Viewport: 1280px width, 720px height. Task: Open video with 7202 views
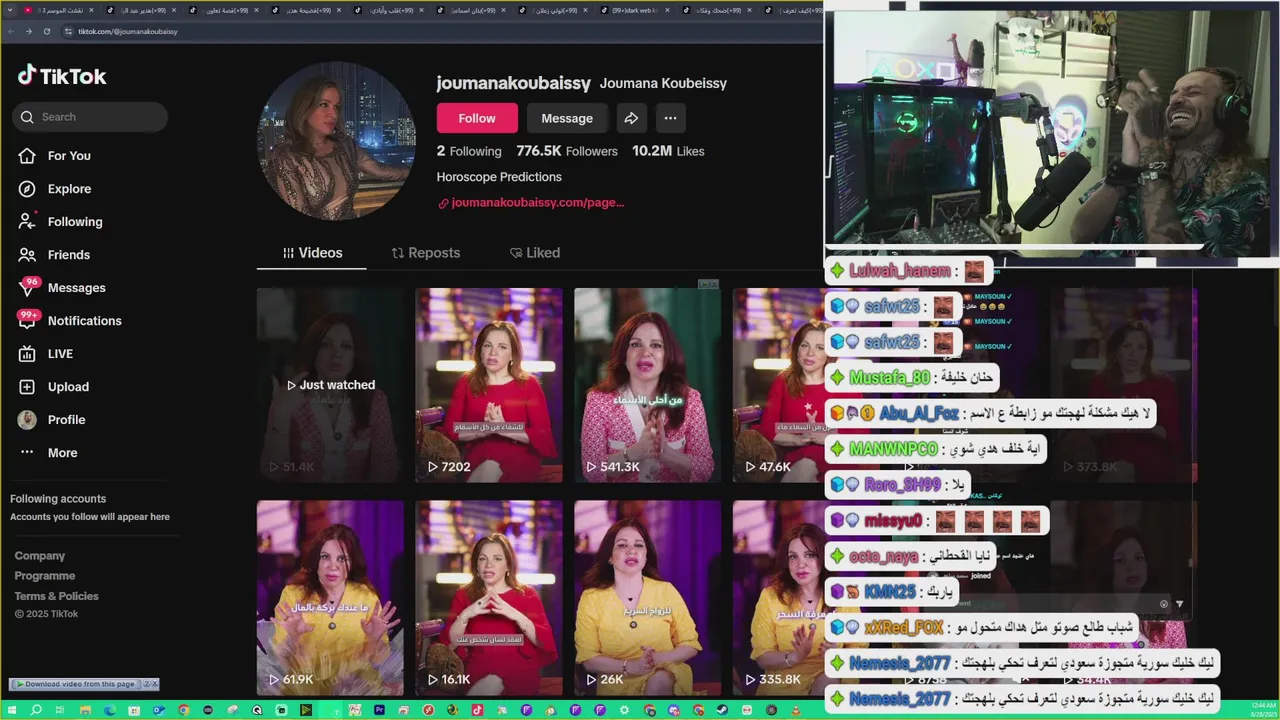point(489,385)
